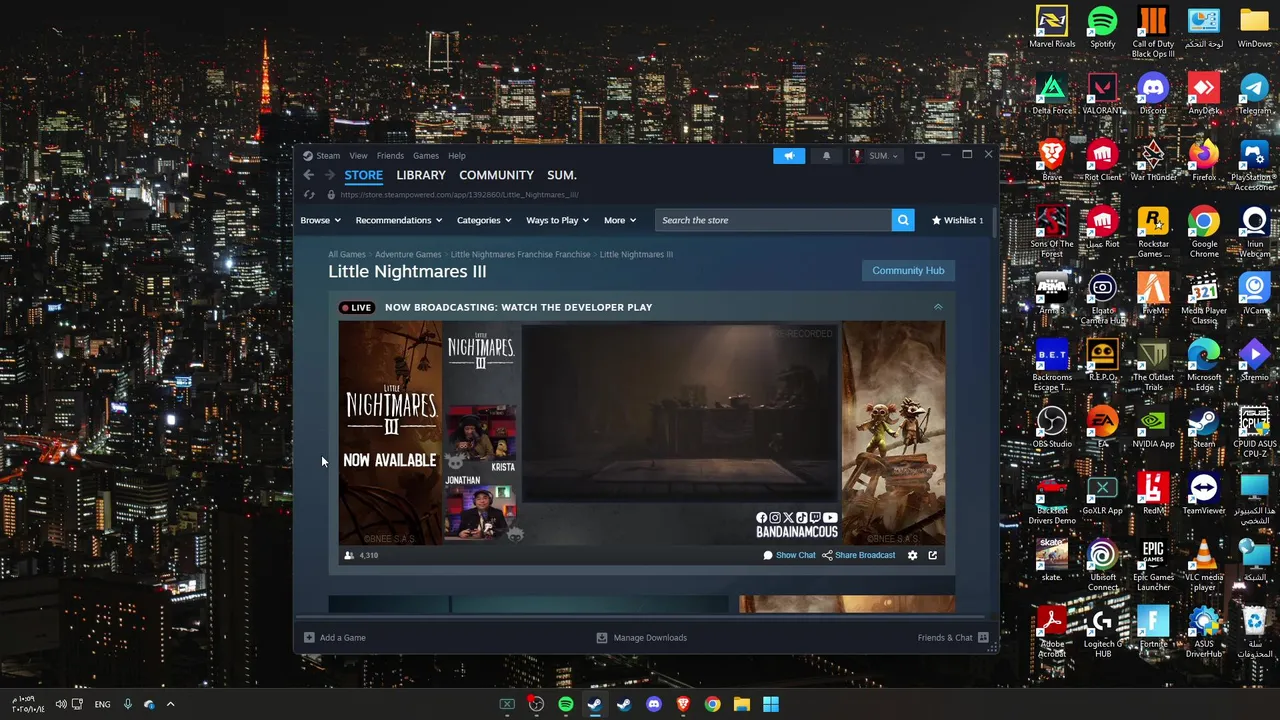This screenshot has height=720, width=1280.
Task: Open the Wishlist button
Action: [957, 220]
